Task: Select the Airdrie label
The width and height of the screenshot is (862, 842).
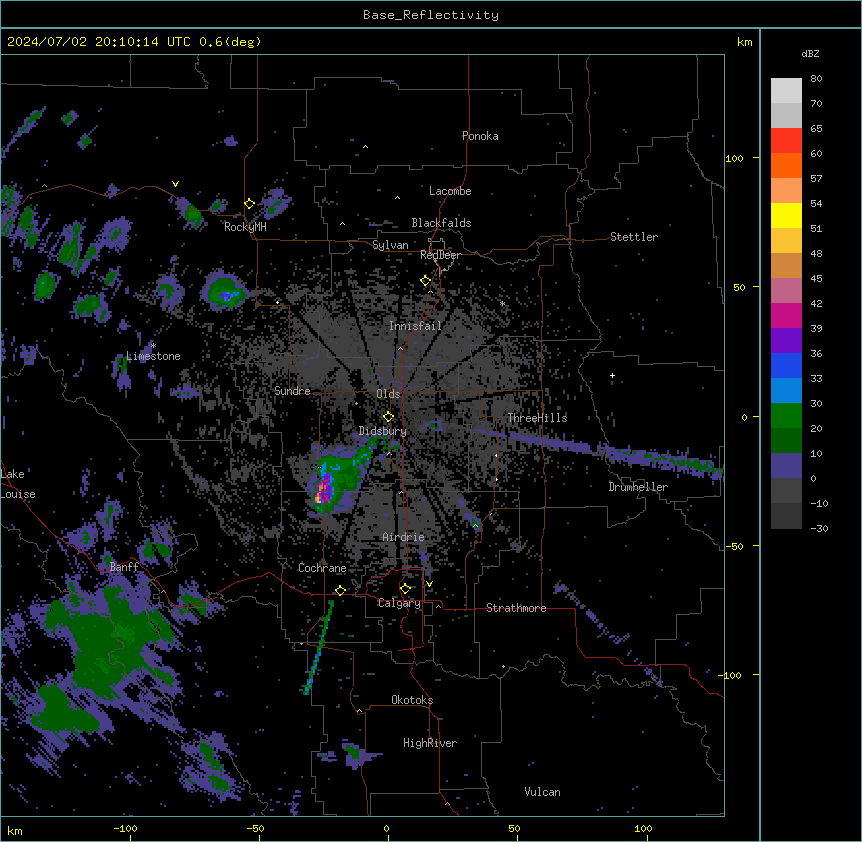Action: click(404, 537)
